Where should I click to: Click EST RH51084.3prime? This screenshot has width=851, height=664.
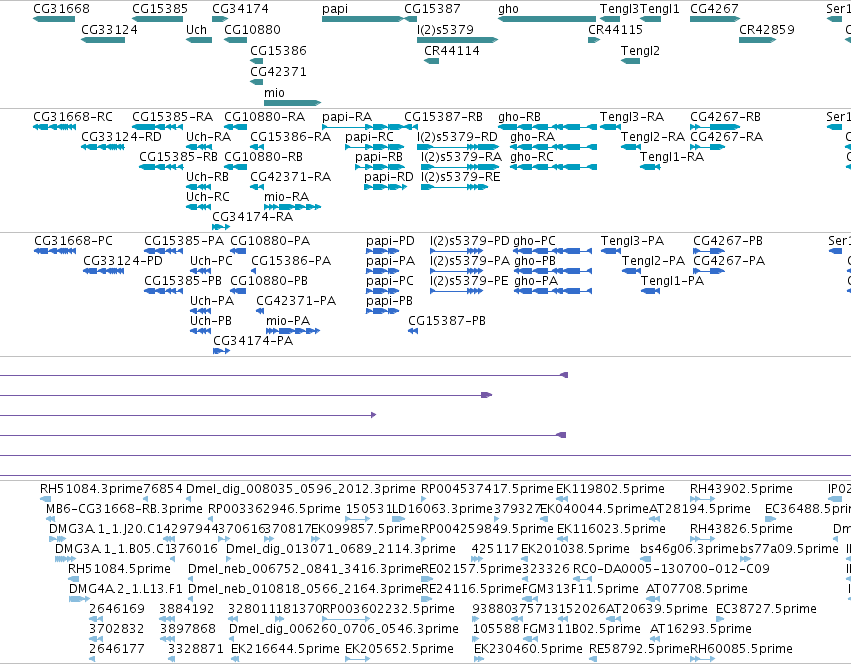point(91,489)
